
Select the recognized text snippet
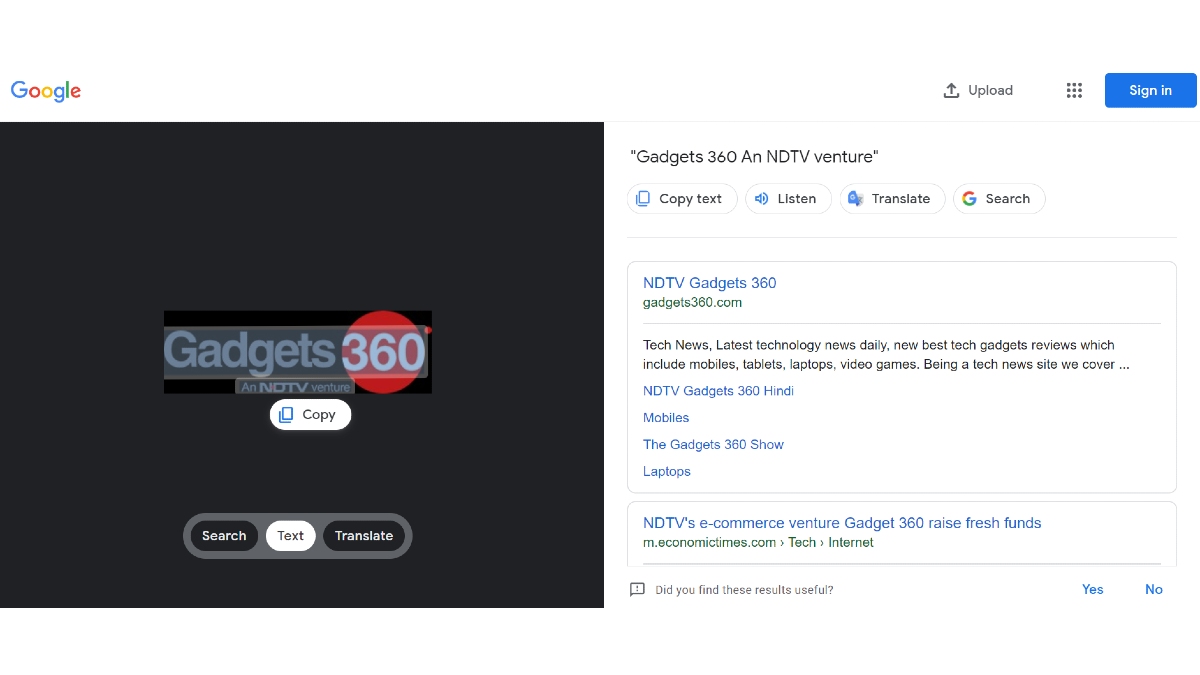coord(754,156)
